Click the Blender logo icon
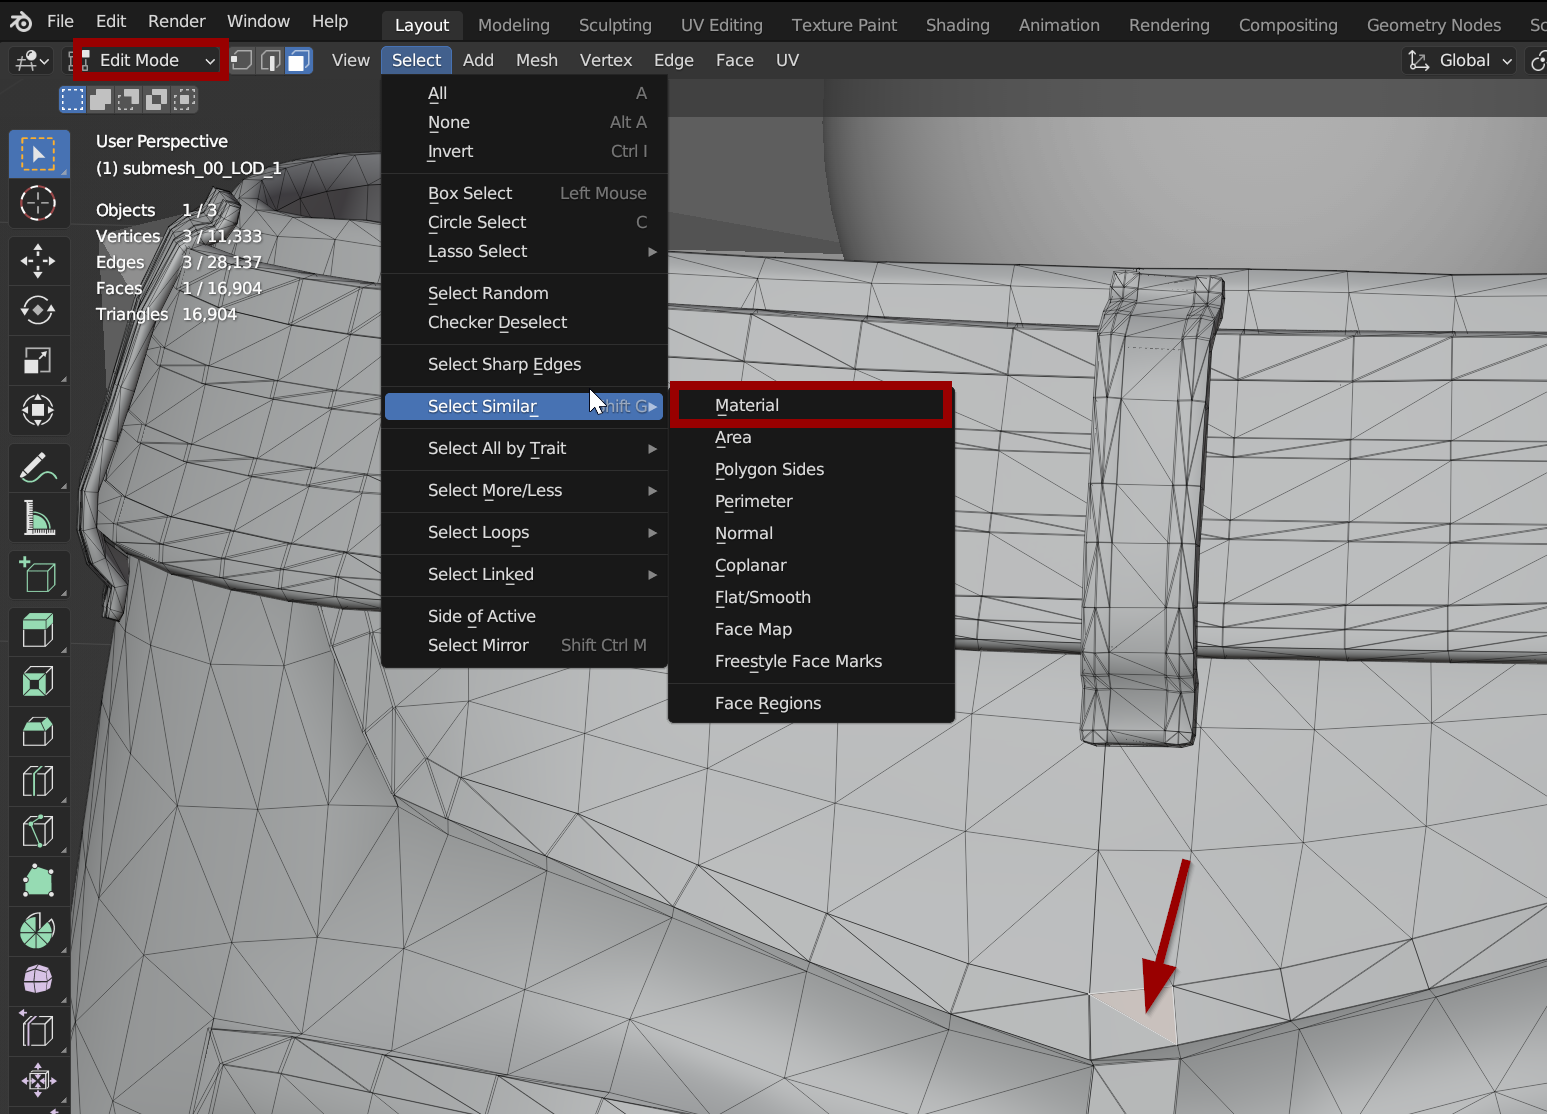1547x1114 pixels. [x=21, y=21]
